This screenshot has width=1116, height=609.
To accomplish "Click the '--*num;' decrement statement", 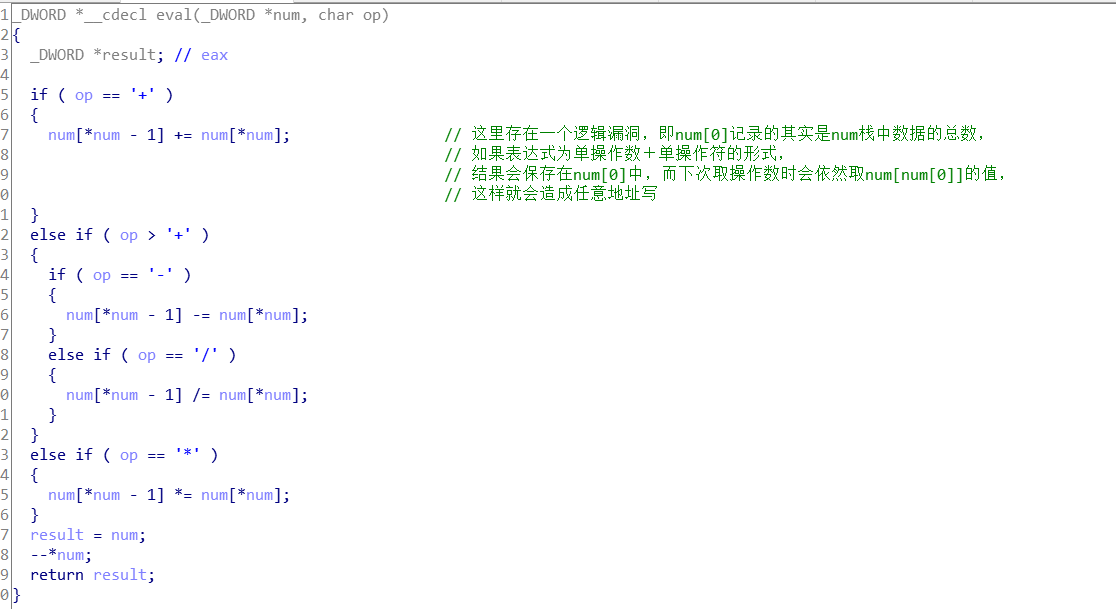I will 61,555.
